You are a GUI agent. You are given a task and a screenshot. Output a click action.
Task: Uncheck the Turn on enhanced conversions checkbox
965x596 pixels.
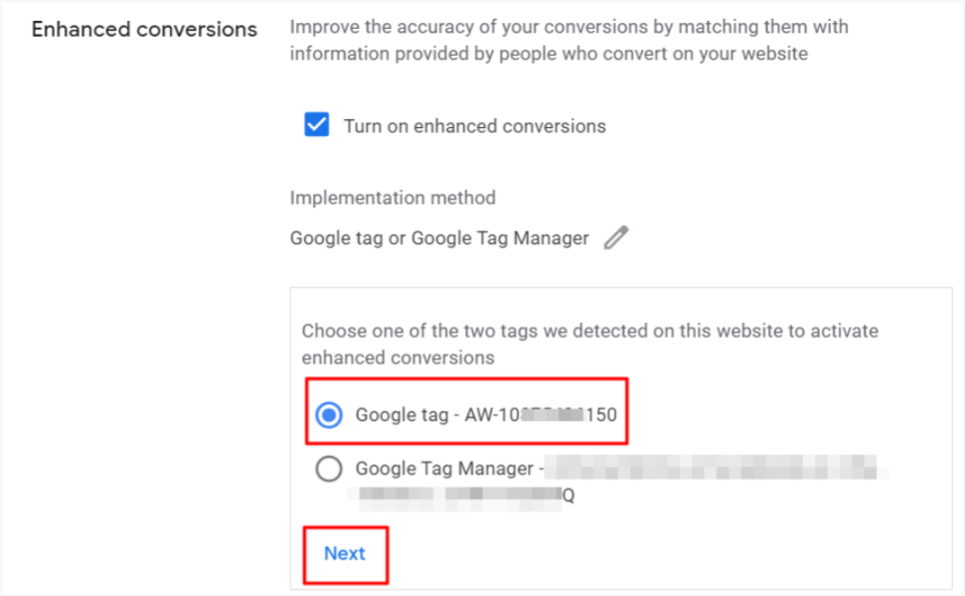point(316,125)
